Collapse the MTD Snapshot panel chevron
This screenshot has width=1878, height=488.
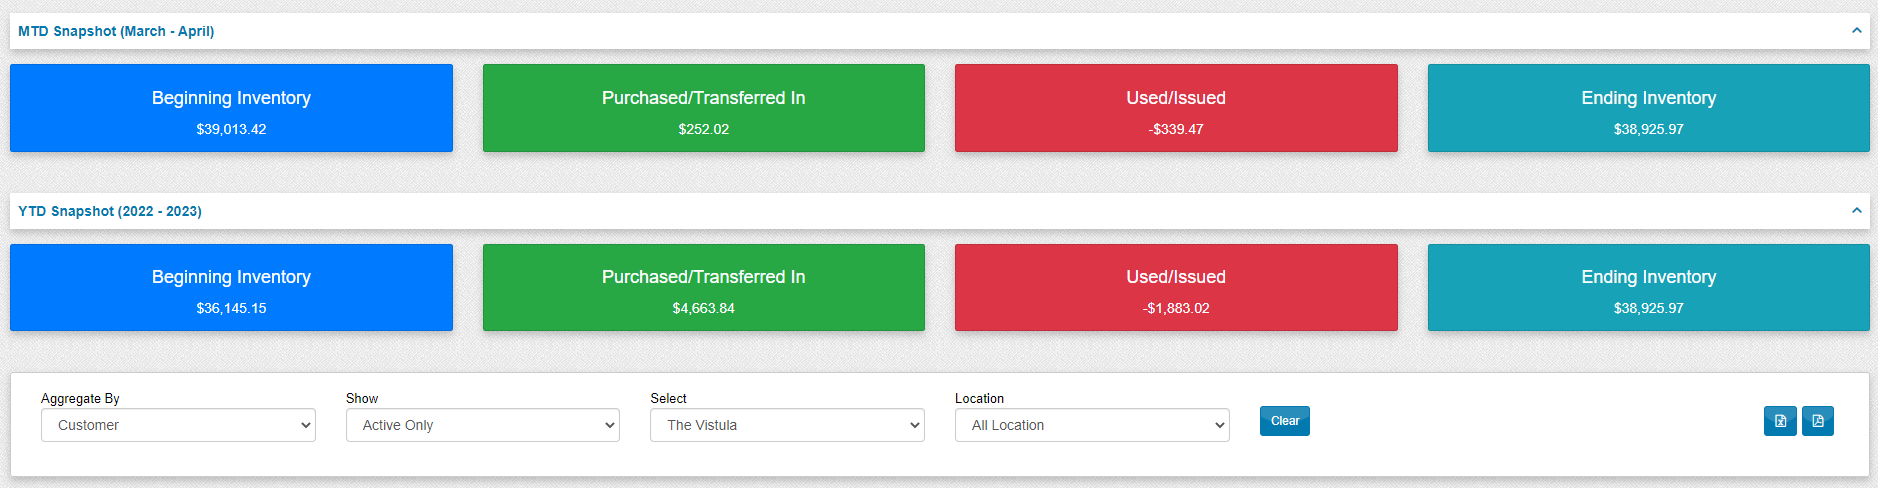click(1856, 31)
